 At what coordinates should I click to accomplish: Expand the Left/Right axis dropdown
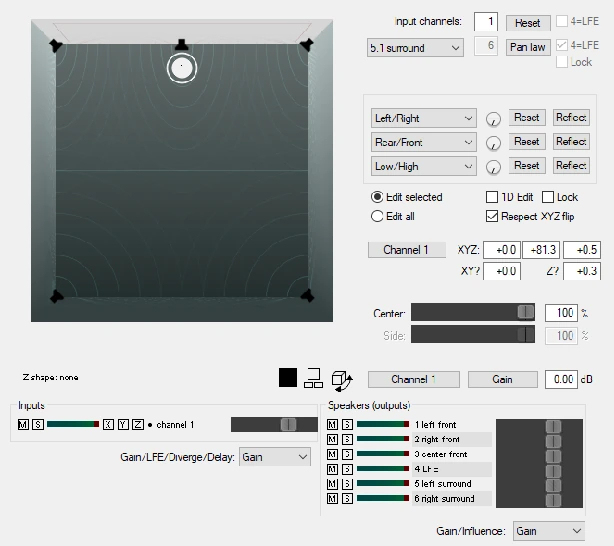[424, 118]
